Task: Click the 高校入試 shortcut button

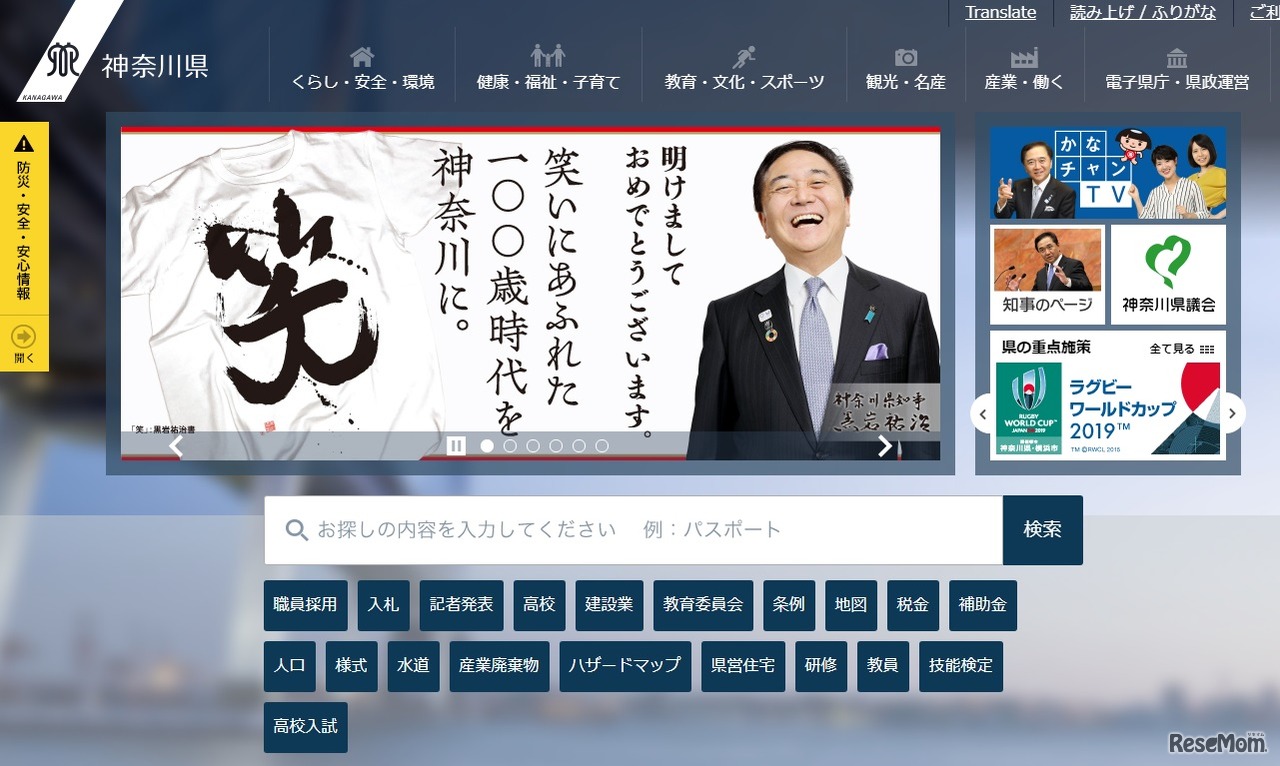Action: pos(306,727)
